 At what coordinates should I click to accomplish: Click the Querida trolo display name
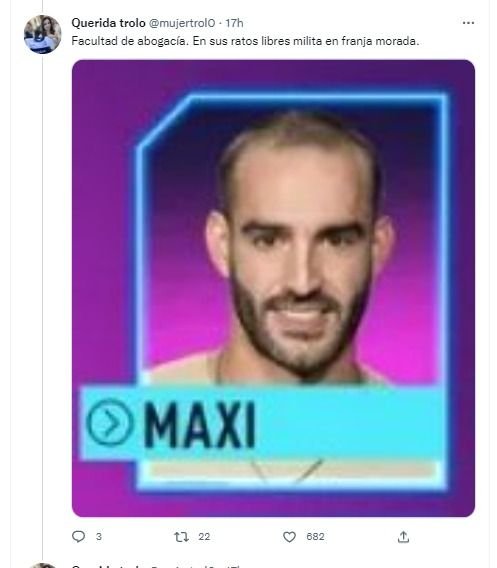coord(108,23)
